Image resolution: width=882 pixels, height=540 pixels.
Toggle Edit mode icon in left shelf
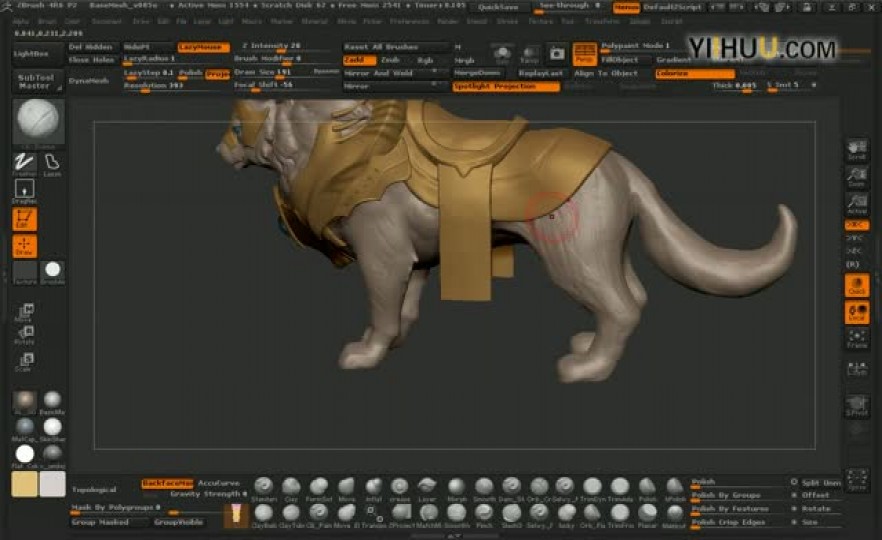pyautogui.click(x=24, y=219)
